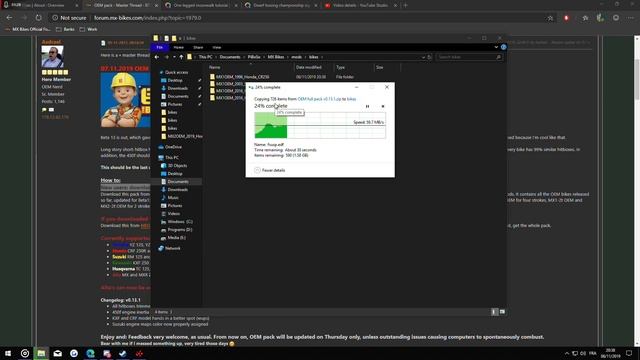This screenshot has height=360, width=640.
Task: Open the Work bookmarks folder
Action: pos(89,29)
